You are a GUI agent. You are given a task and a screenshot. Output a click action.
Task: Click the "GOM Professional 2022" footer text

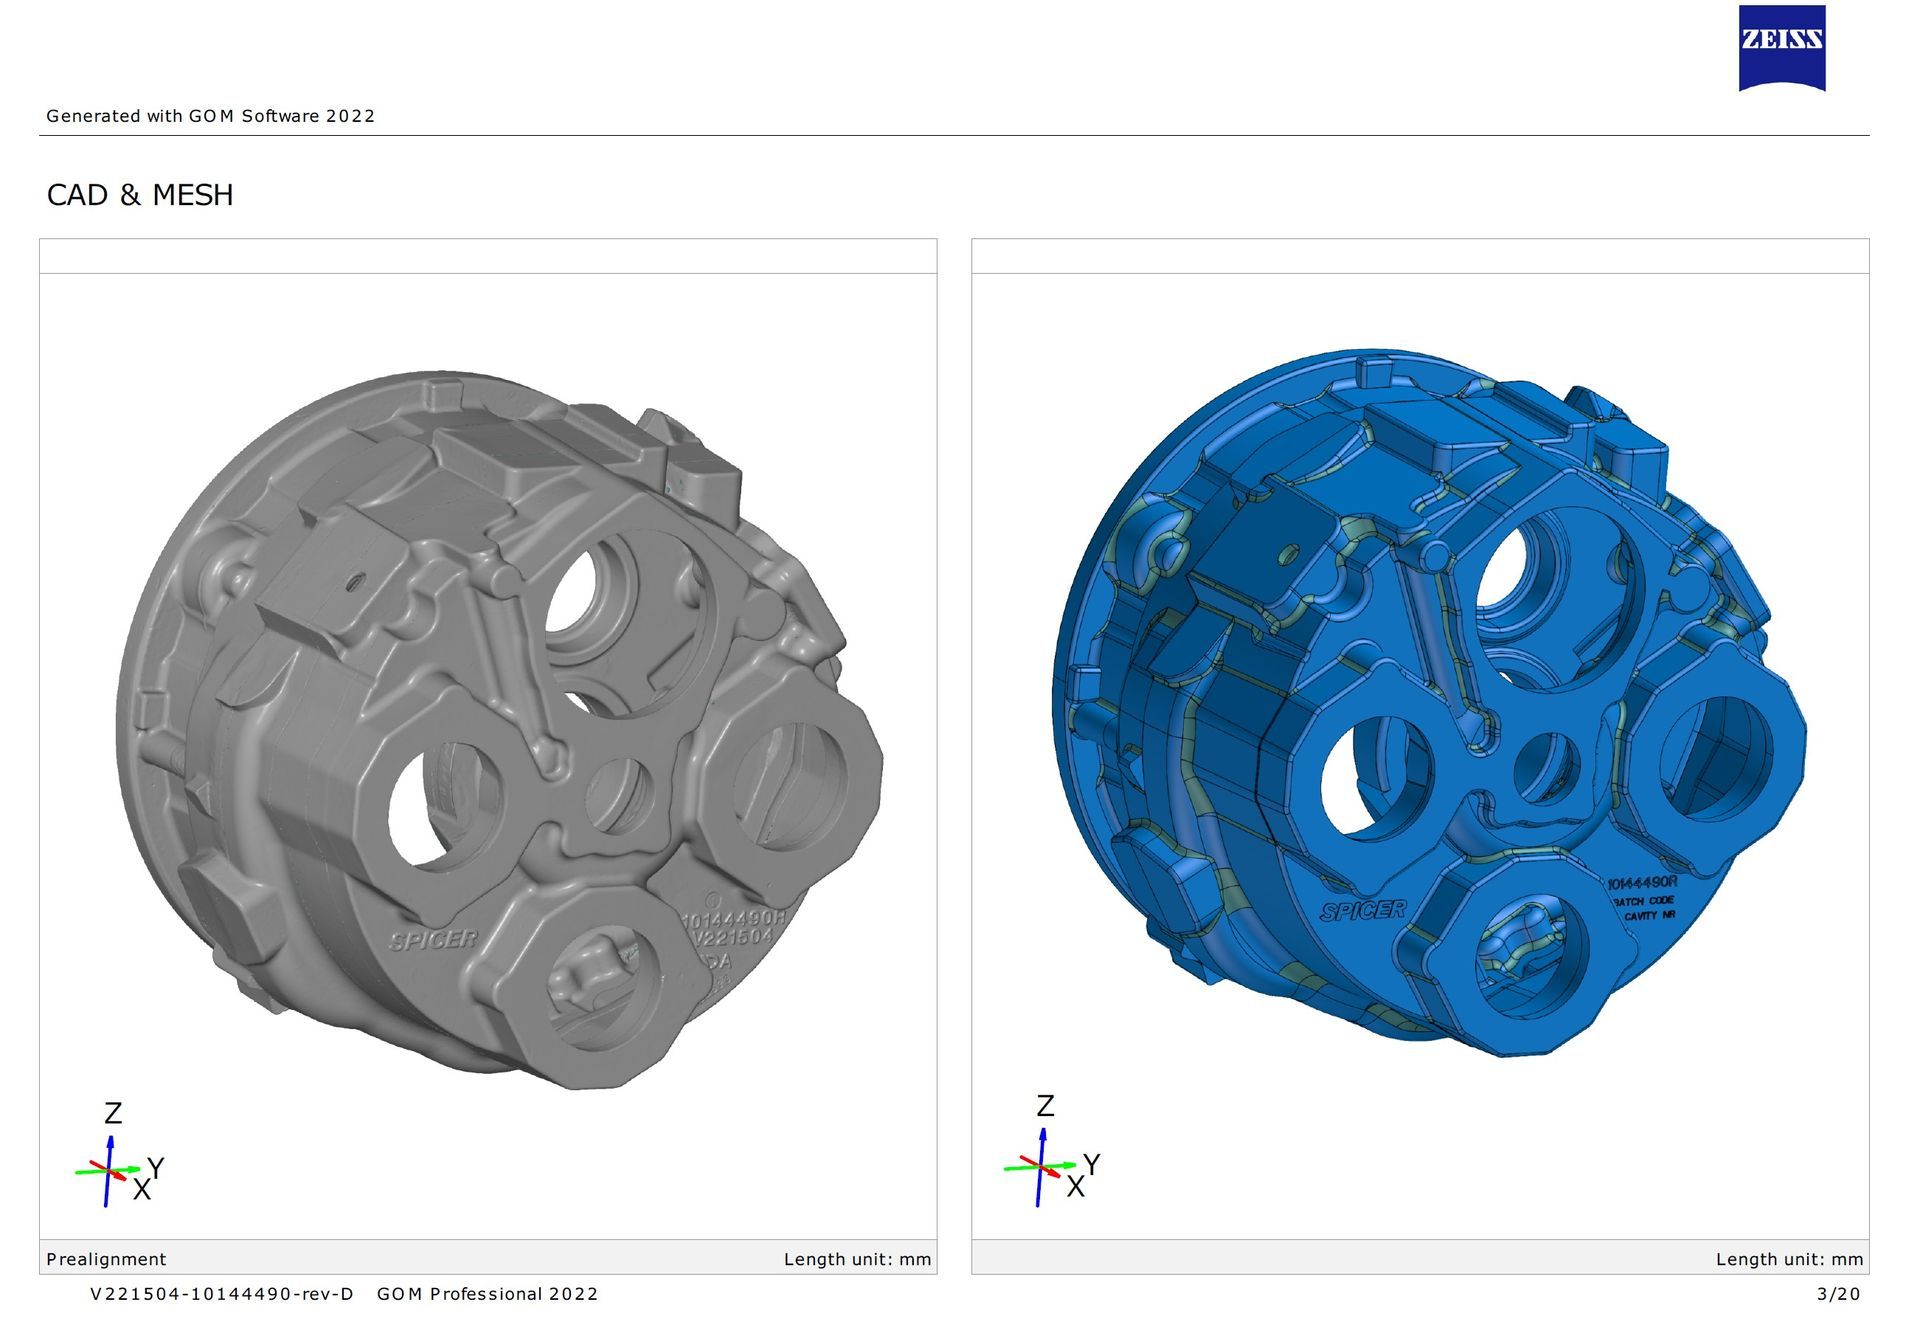click(488, 1294)
